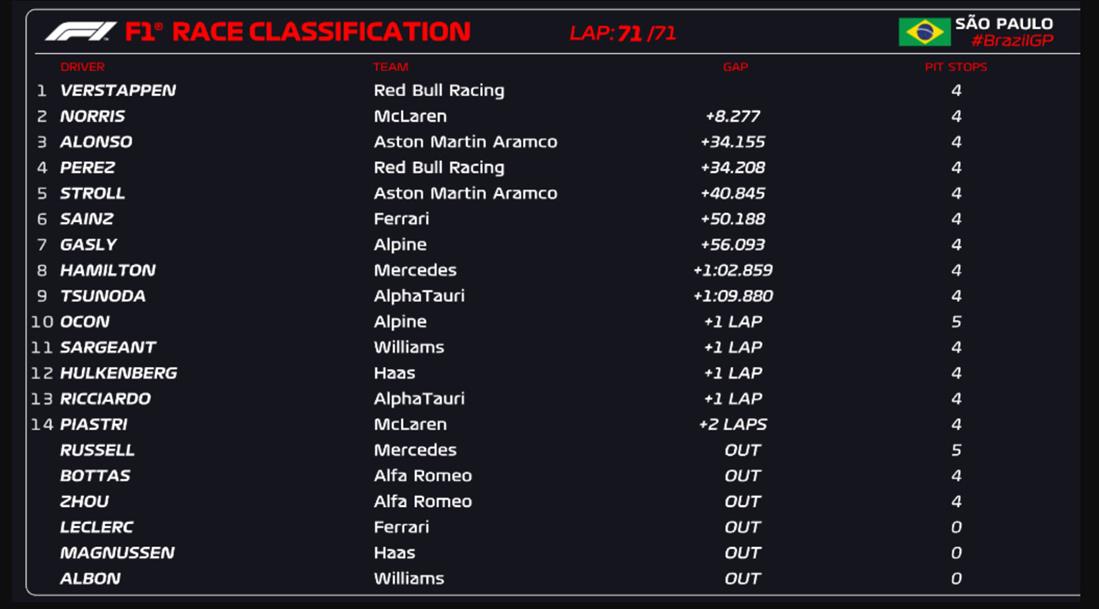This screenshot has height=609, width=1099.
Task: Open NORRIS driver entry
Action: click(92, 116)
